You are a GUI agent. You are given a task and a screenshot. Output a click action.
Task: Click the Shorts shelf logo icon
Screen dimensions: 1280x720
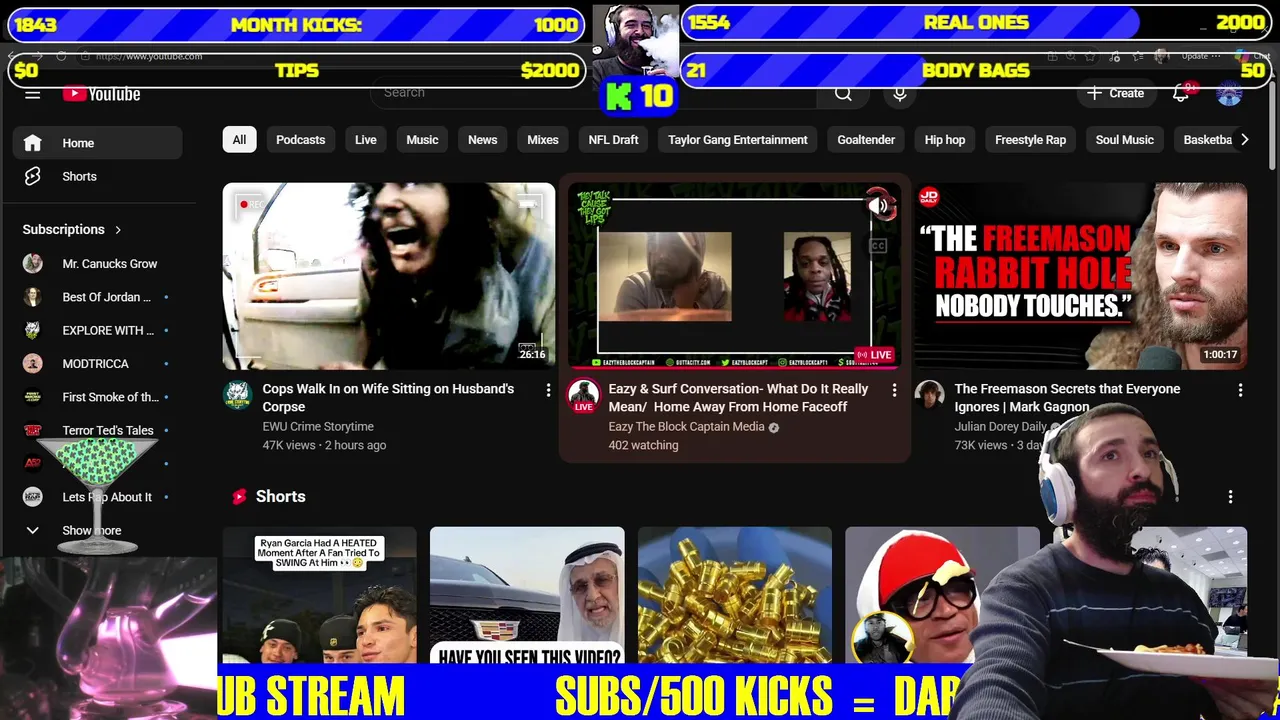(239, 497)
